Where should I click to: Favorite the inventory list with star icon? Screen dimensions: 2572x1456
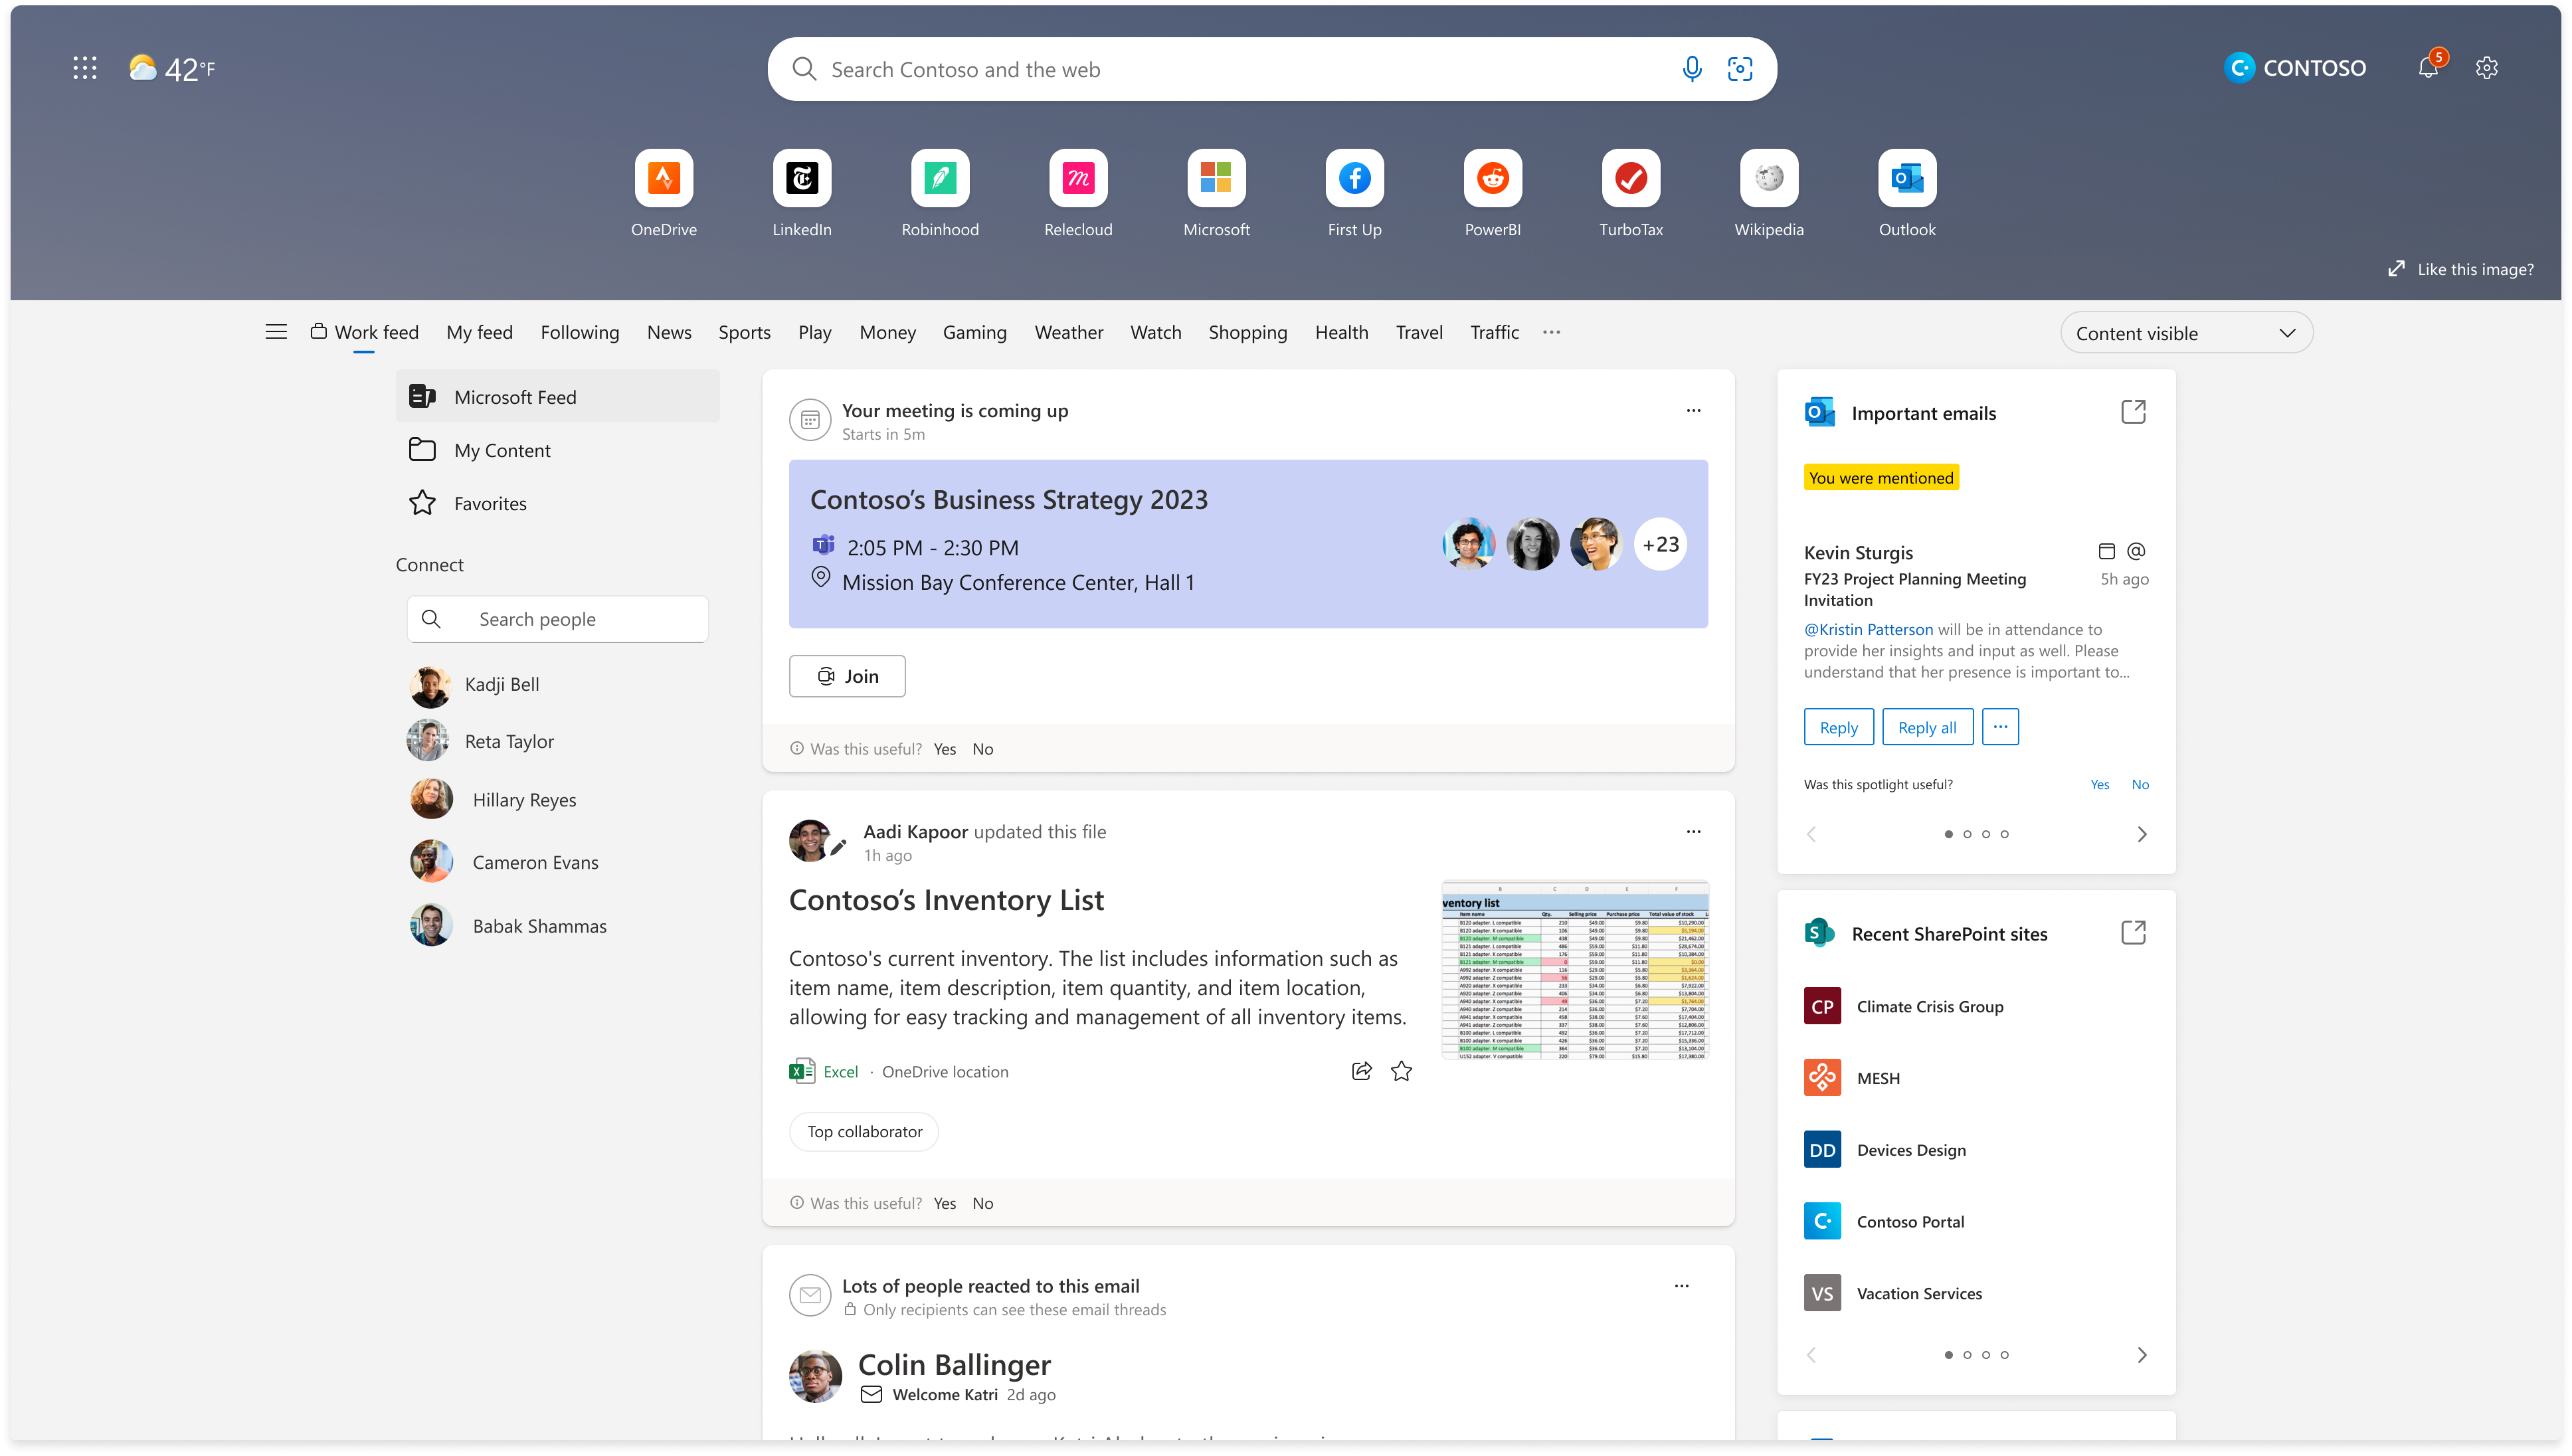[1401, 1071]
